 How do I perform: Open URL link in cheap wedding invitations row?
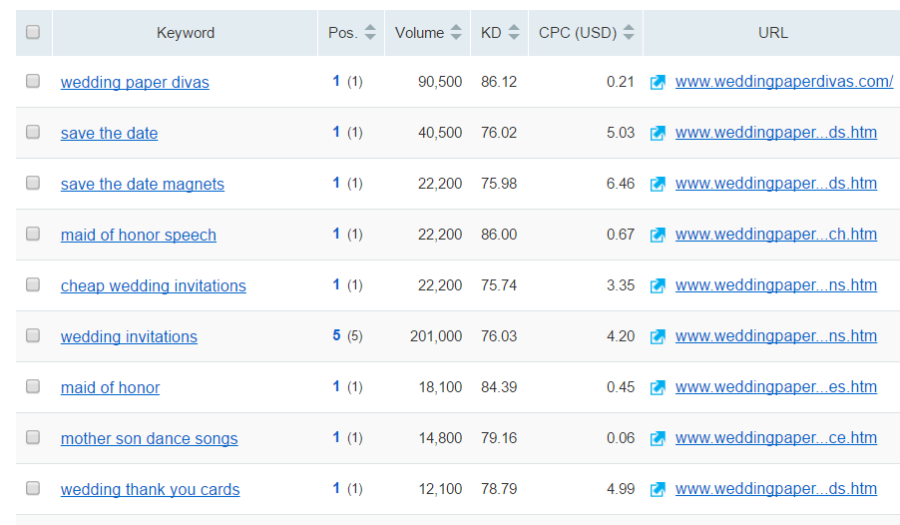point(776,285)
